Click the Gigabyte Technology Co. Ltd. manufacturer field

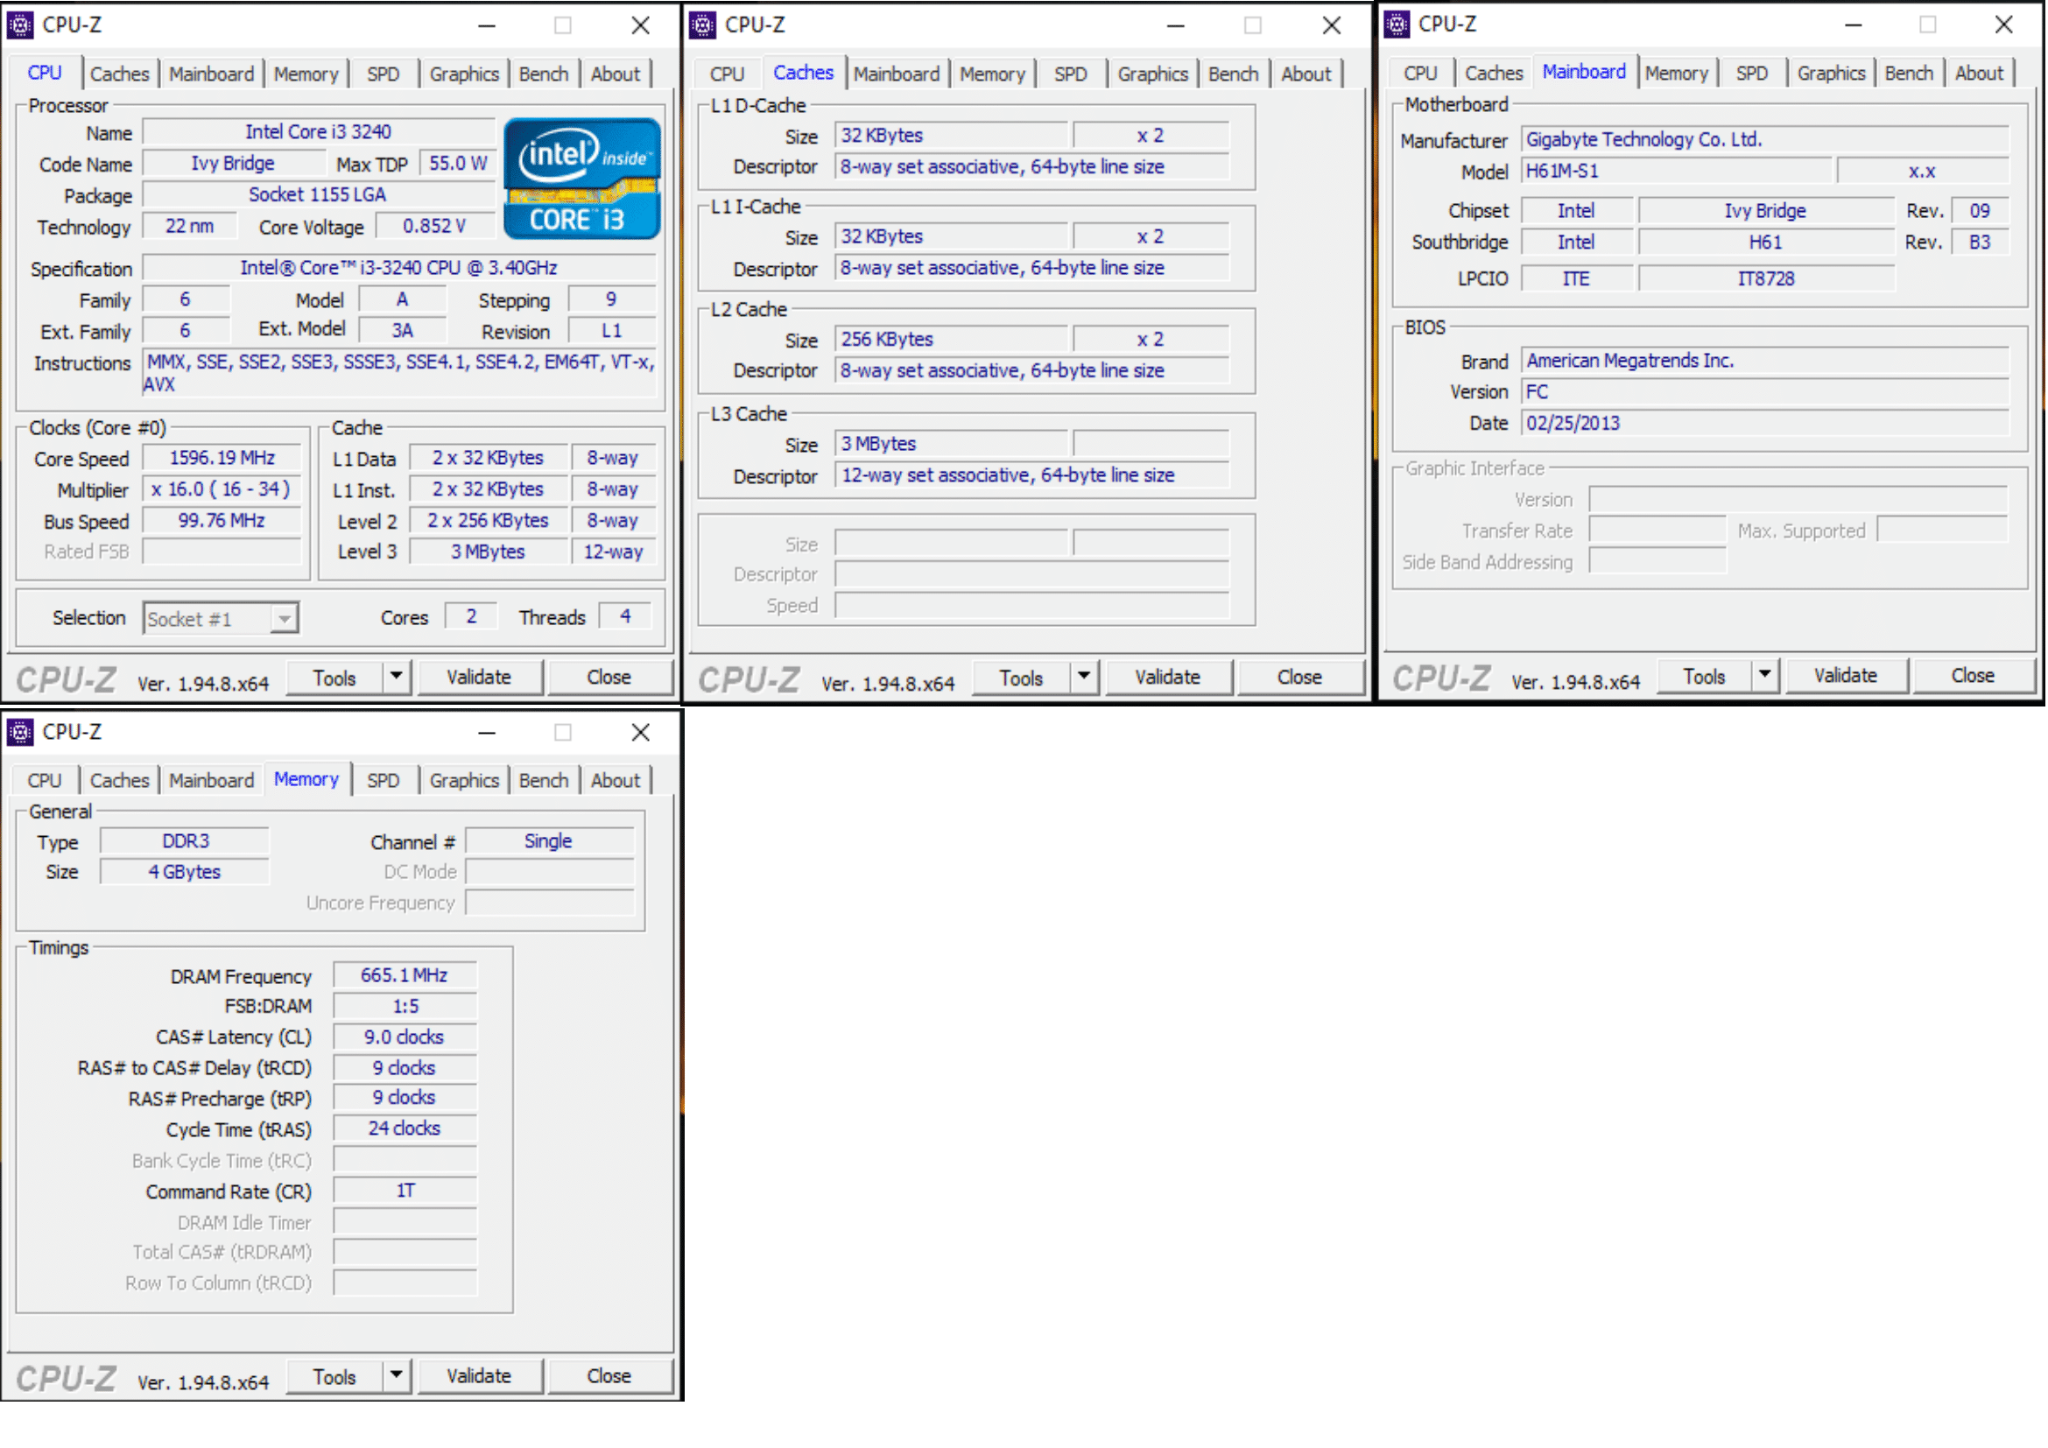[1764, 140]
